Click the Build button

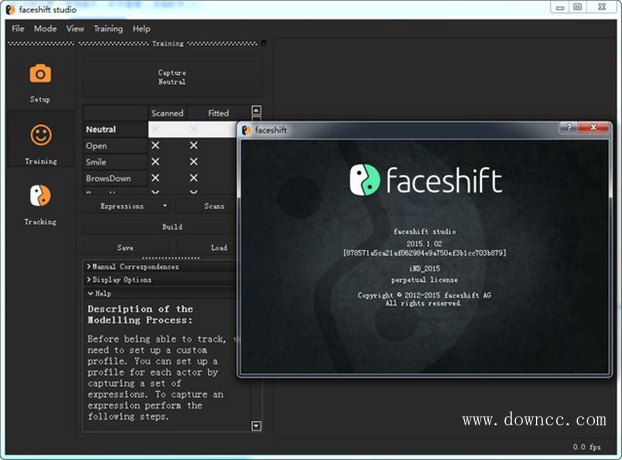pos(172,227)
